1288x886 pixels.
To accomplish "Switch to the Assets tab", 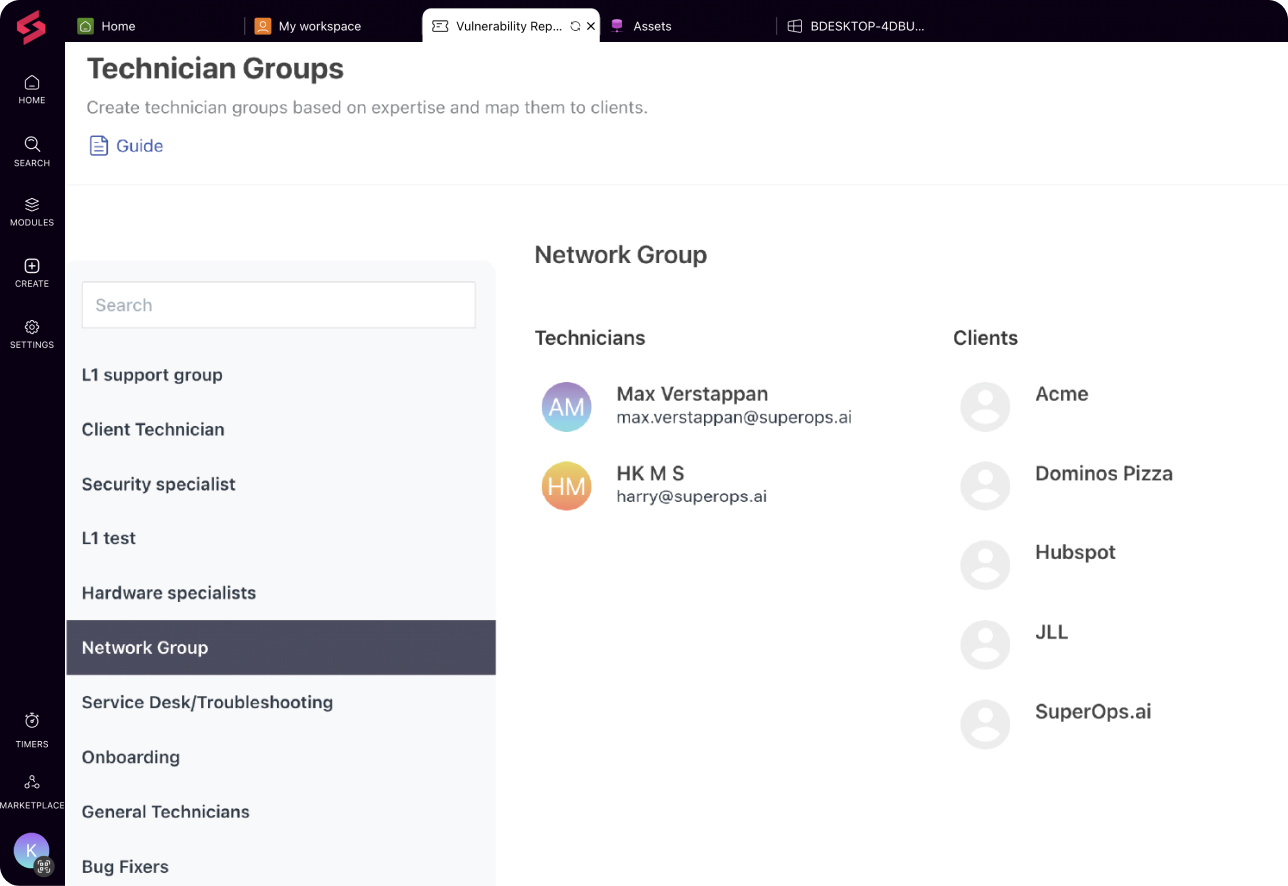I will click(x=651, y=26).
